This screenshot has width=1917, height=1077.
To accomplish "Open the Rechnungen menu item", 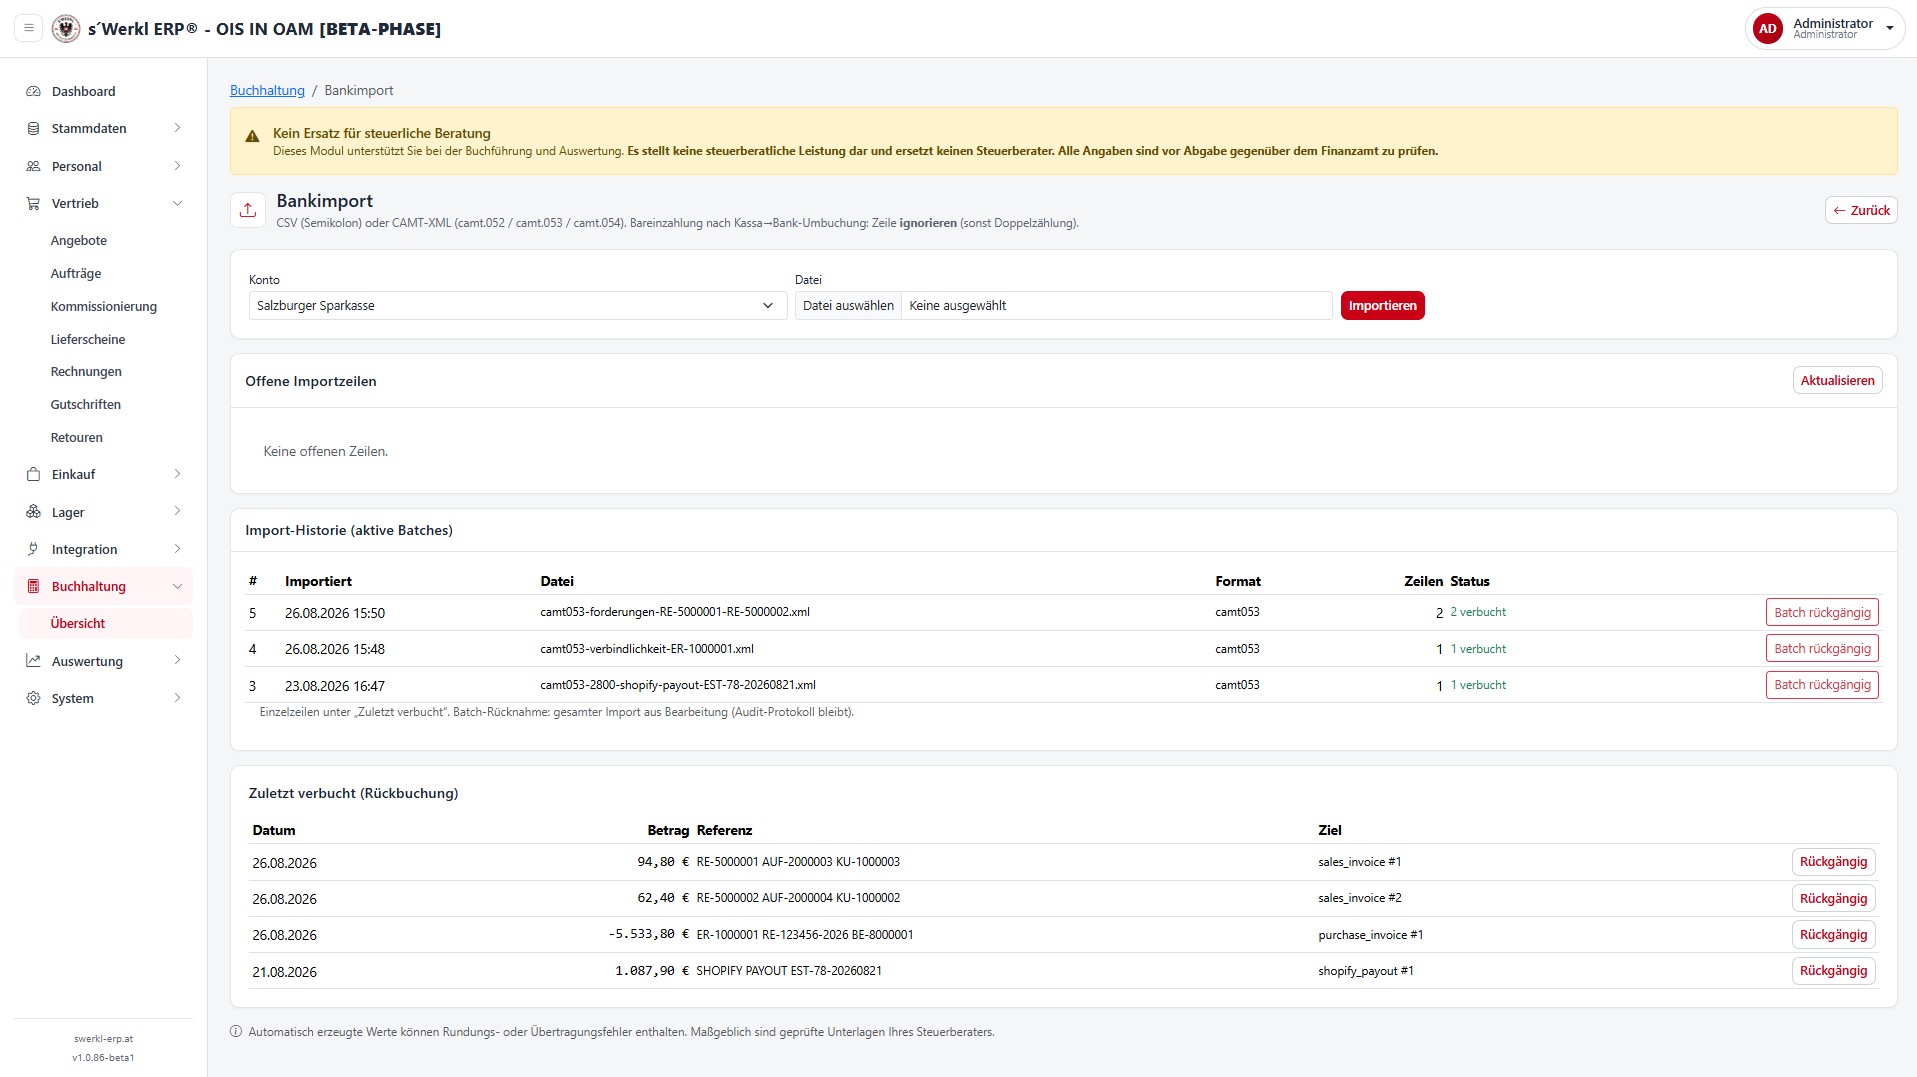I will click(86, 371).
